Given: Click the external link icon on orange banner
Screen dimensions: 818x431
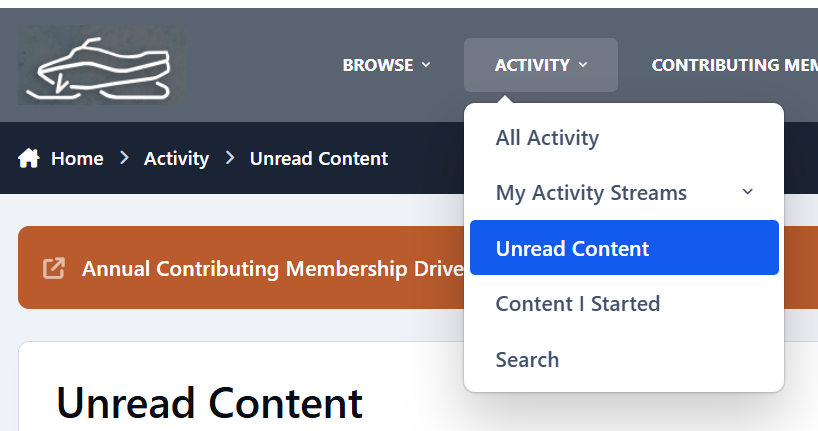Looking at the screenshot, I should point(54,268).
